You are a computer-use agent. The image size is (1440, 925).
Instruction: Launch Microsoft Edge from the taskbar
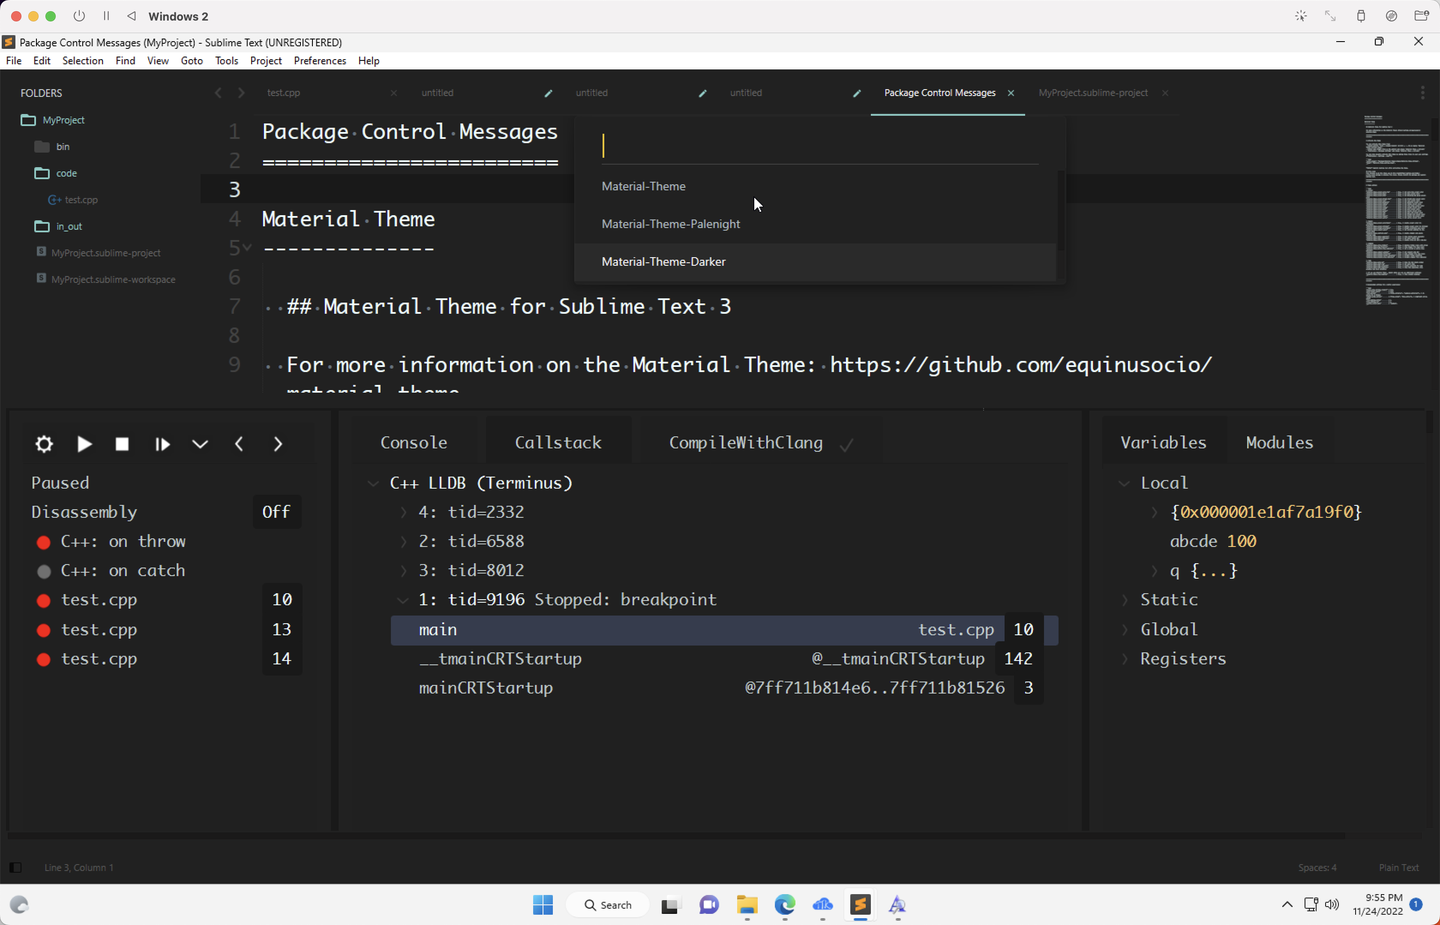(x=785, y=905)
